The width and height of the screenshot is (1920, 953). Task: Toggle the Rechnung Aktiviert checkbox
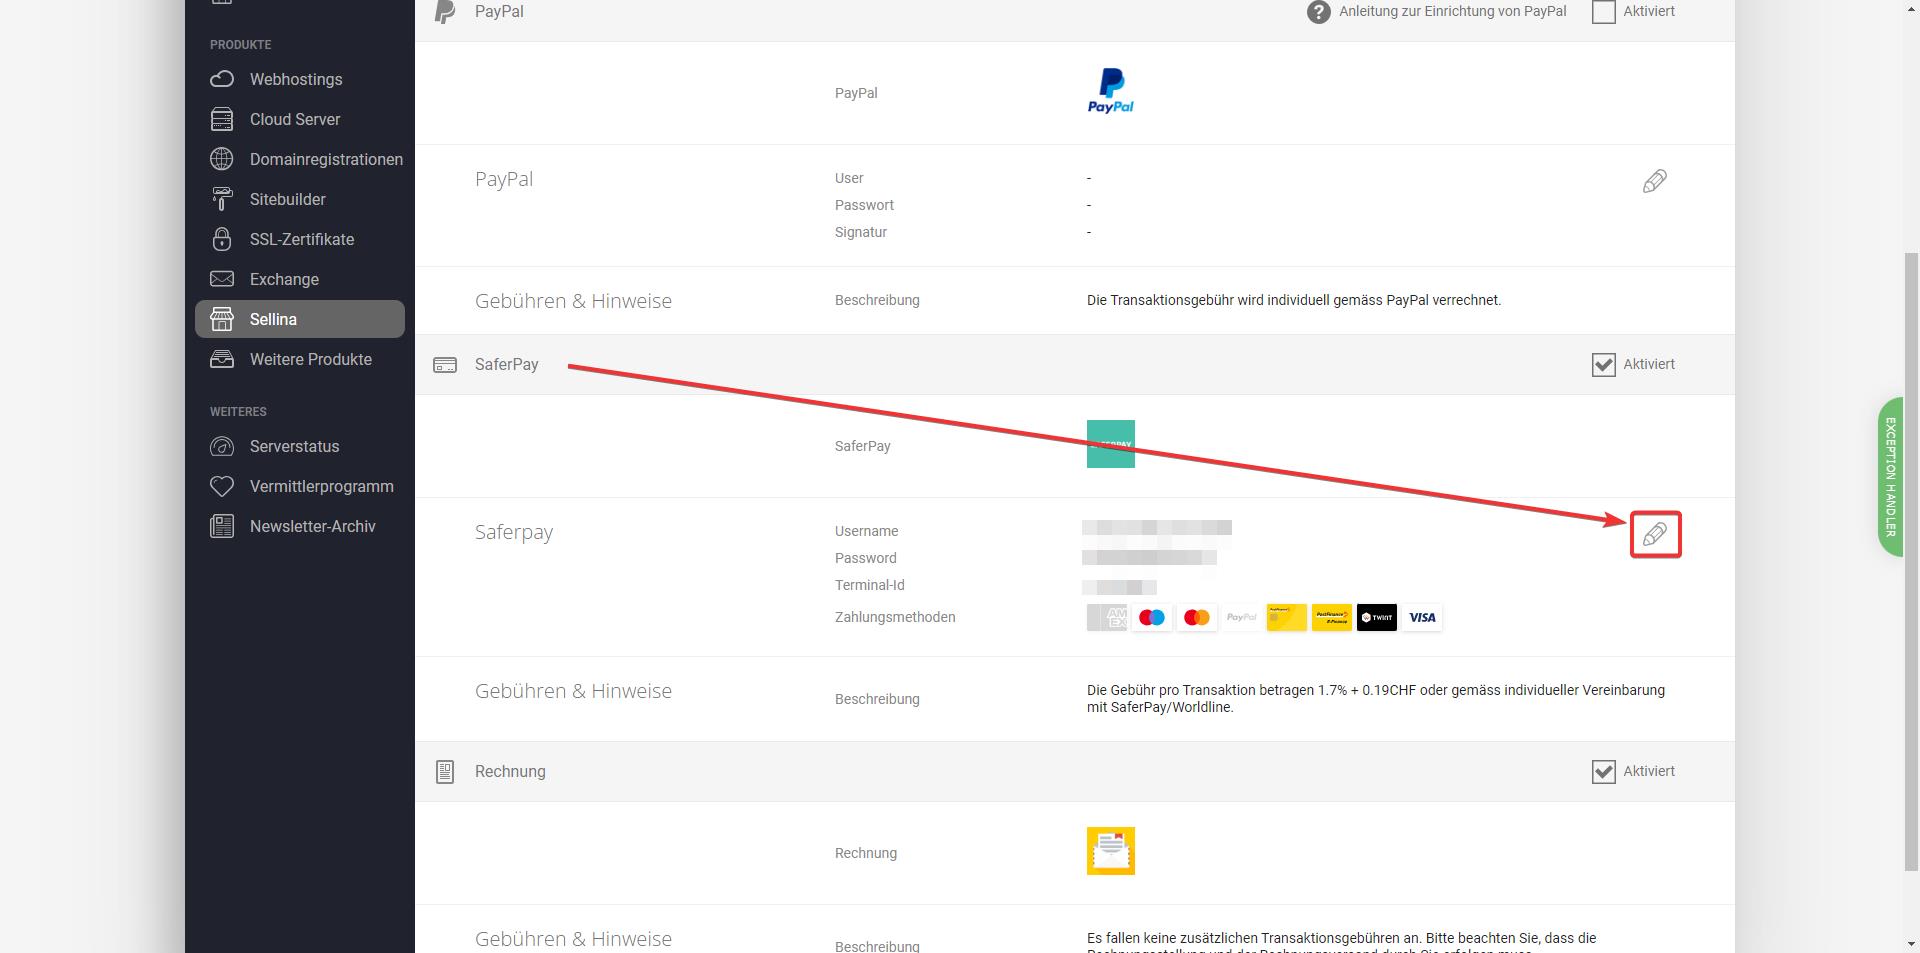[1604, 771]
